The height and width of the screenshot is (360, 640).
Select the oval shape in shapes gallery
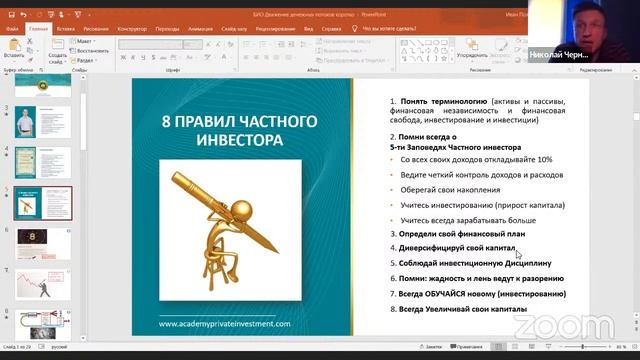tap(436, 42)
